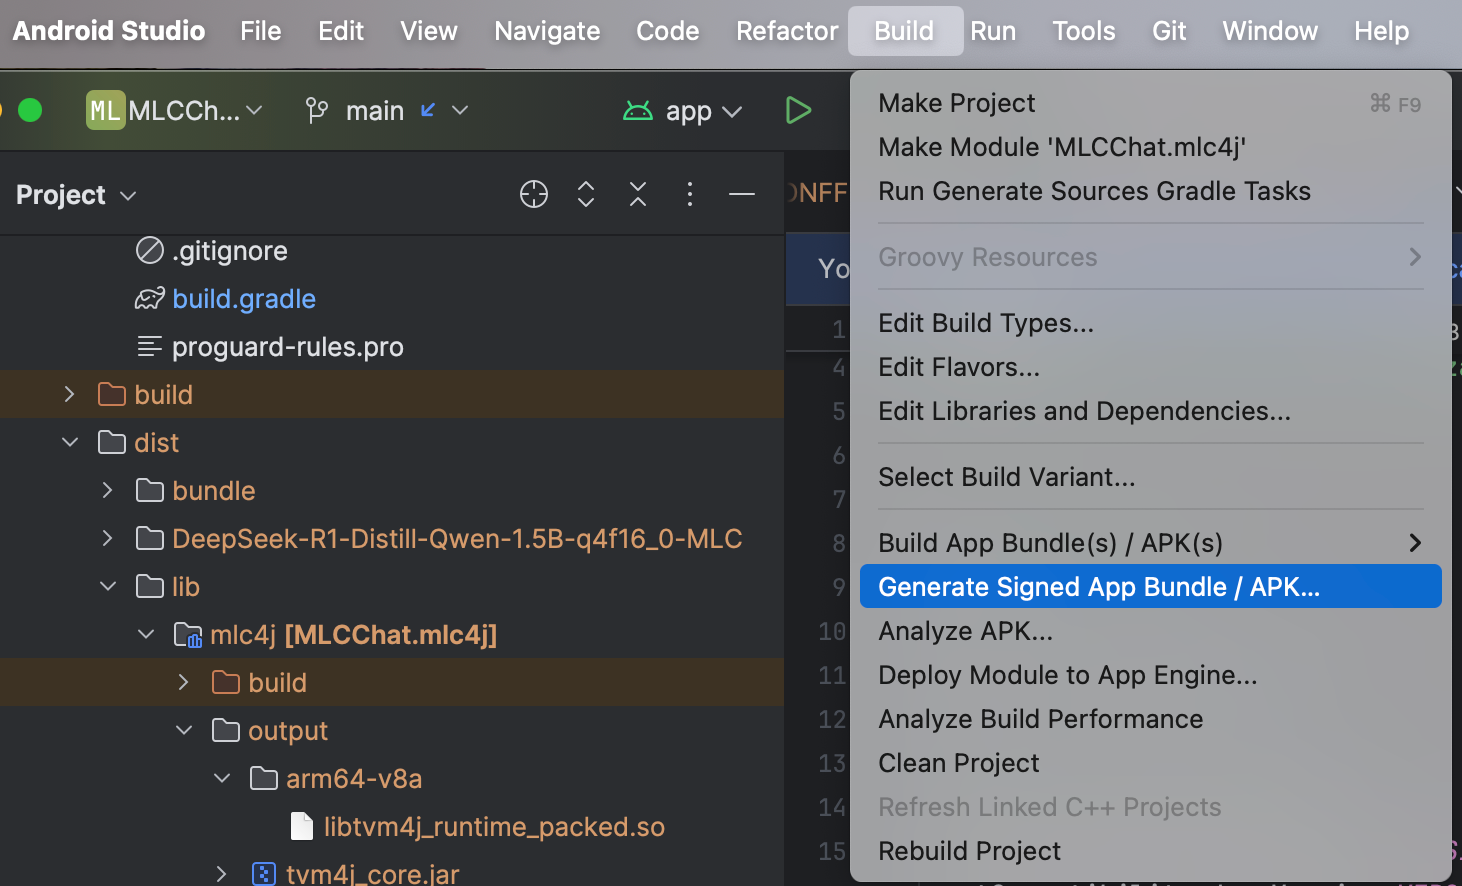
Task: Open the Project panel three-dot options icon
Action: click(690, 194)
